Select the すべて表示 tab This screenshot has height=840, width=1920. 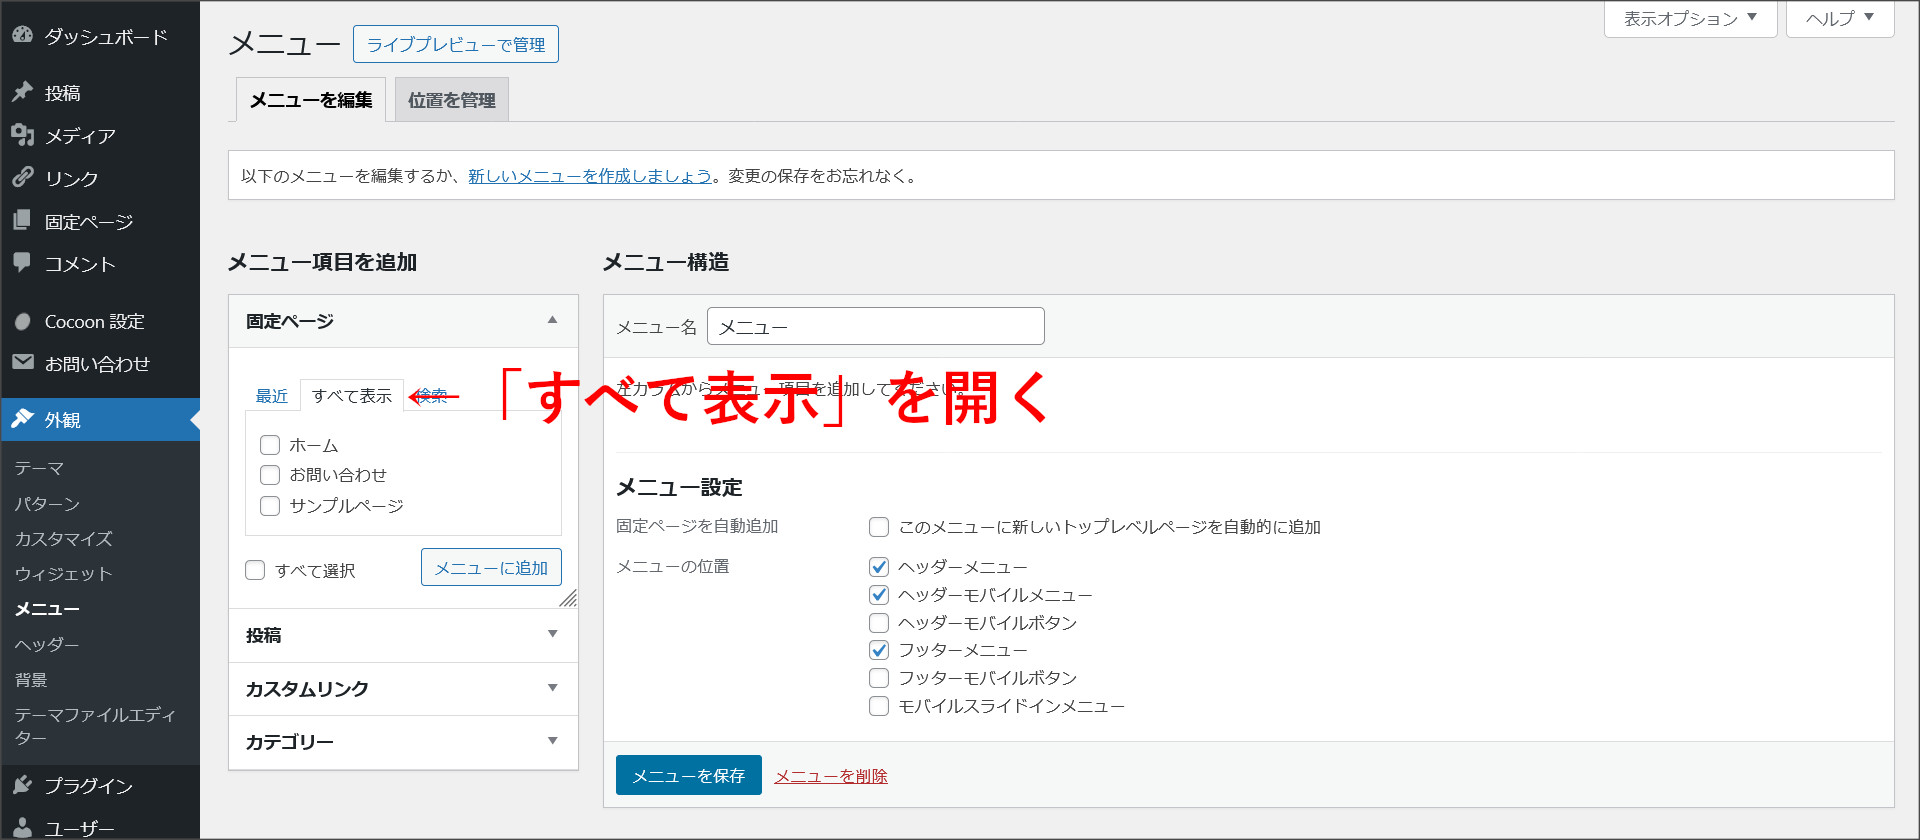click(352, 396)
